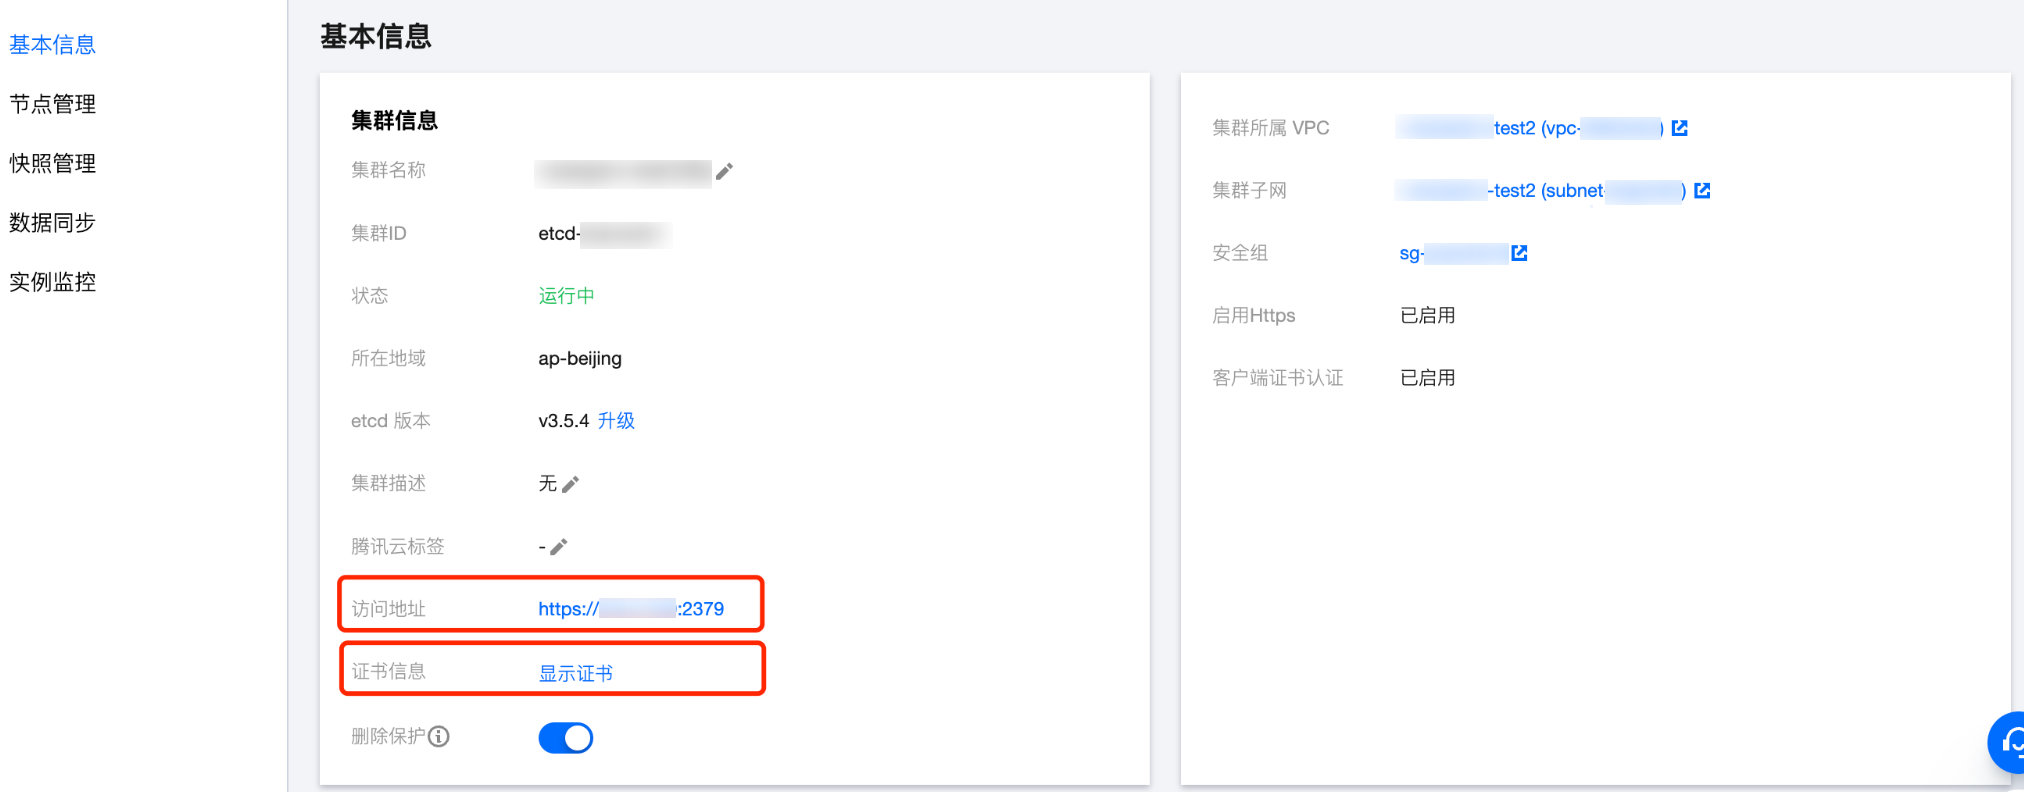Open subnet external link icon
The image size is (2024, 792).
pos(1702,191)
